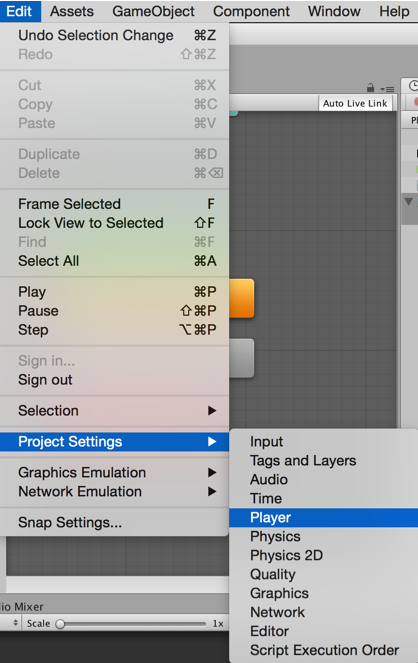This screenshot has width=418, height=663.
Task: Collapse the triangle in the right panel
Action: 408,201
